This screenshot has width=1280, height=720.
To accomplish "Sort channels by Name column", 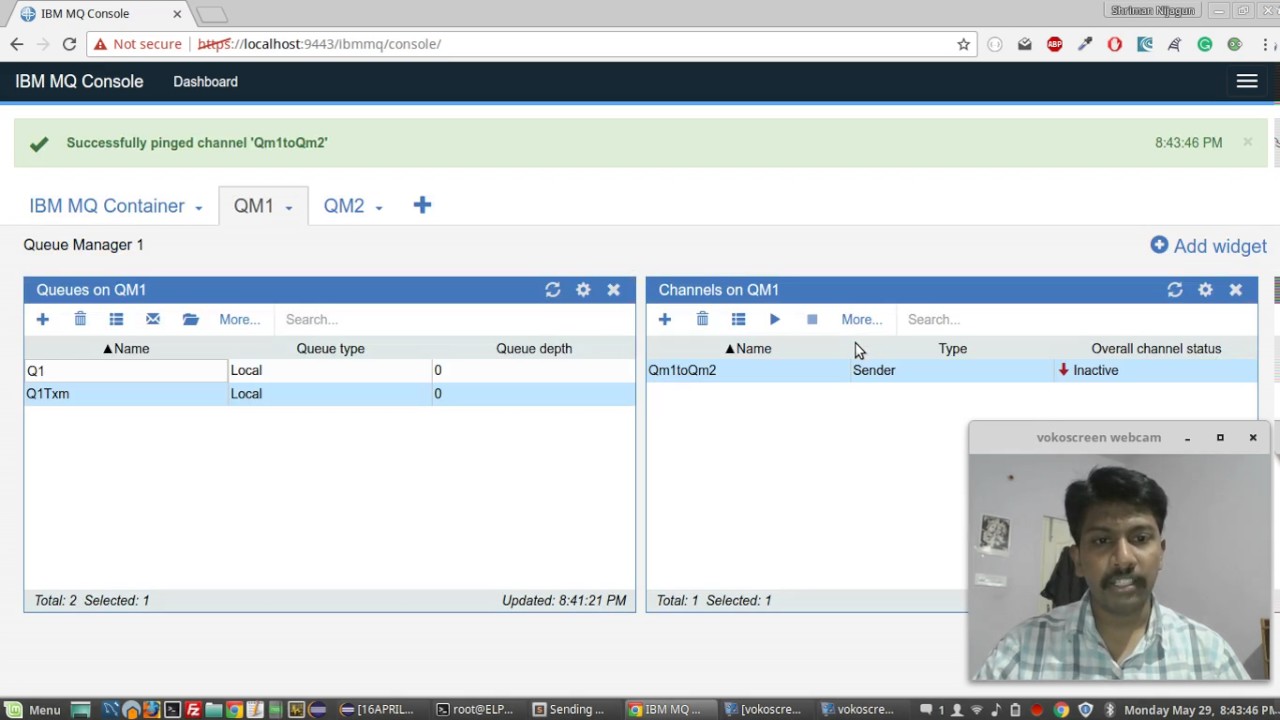I will 748,349.
